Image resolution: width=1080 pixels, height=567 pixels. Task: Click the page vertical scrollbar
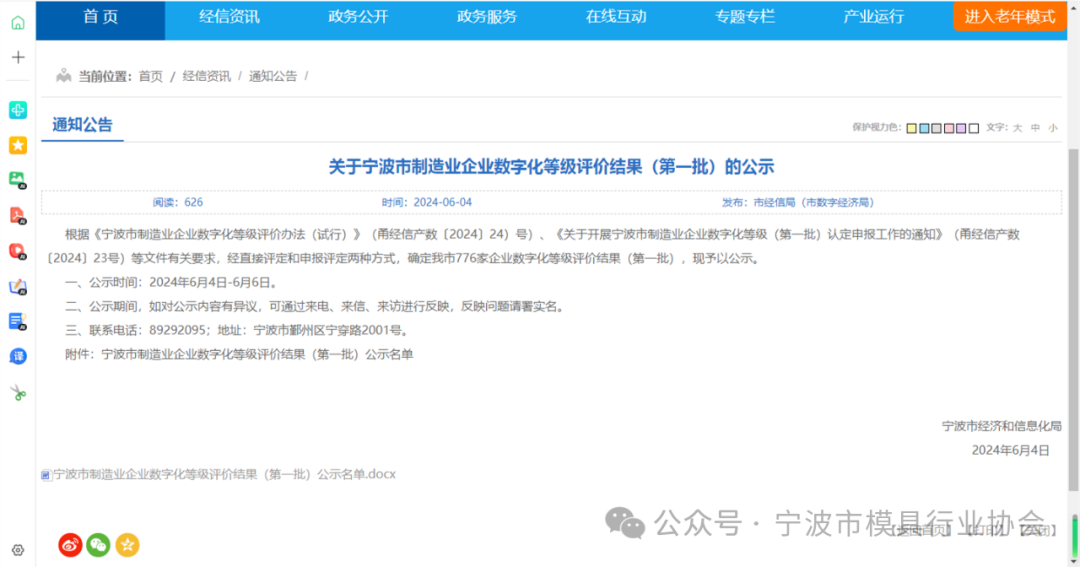click(x=1073, y=320)
